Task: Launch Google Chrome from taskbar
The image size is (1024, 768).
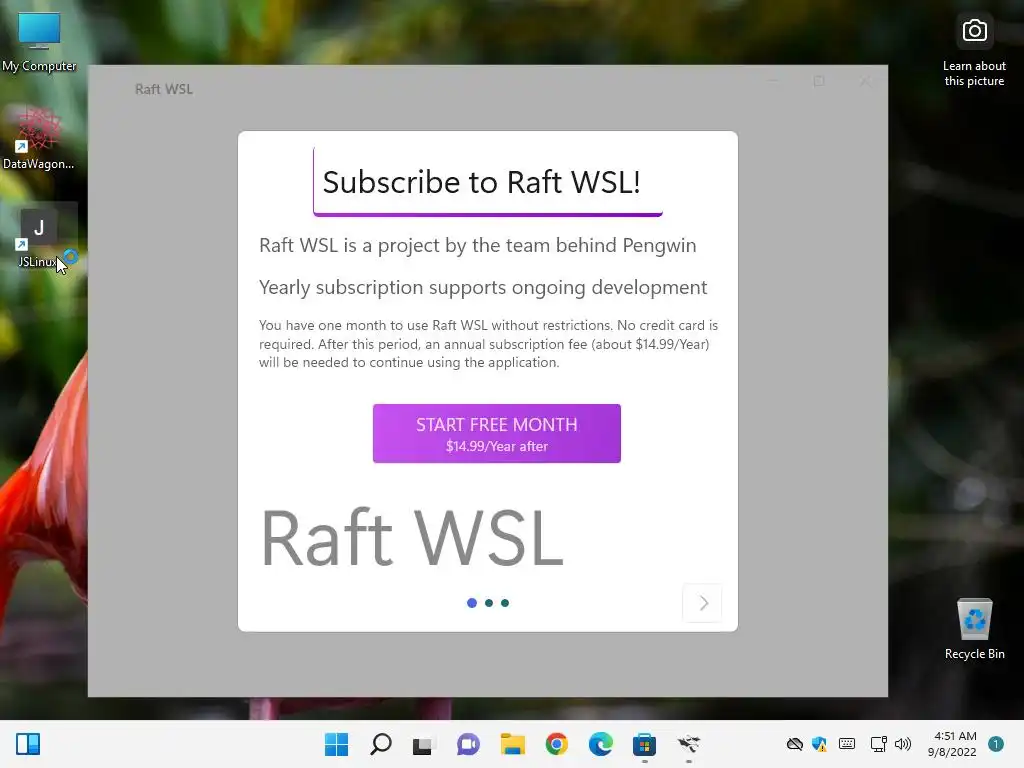Action: pyautogui.click(x=556, y=744)
